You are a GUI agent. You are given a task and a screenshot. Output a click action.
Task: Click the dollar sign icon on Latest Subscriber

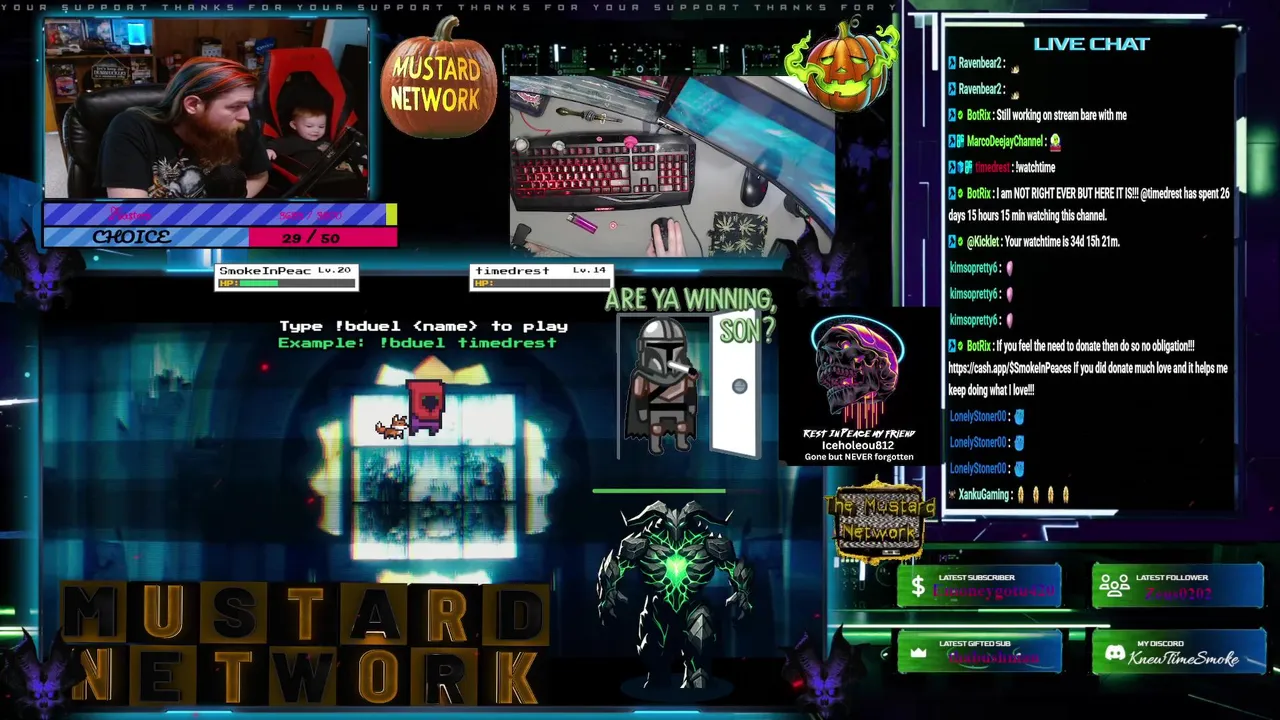click(917, 588)
